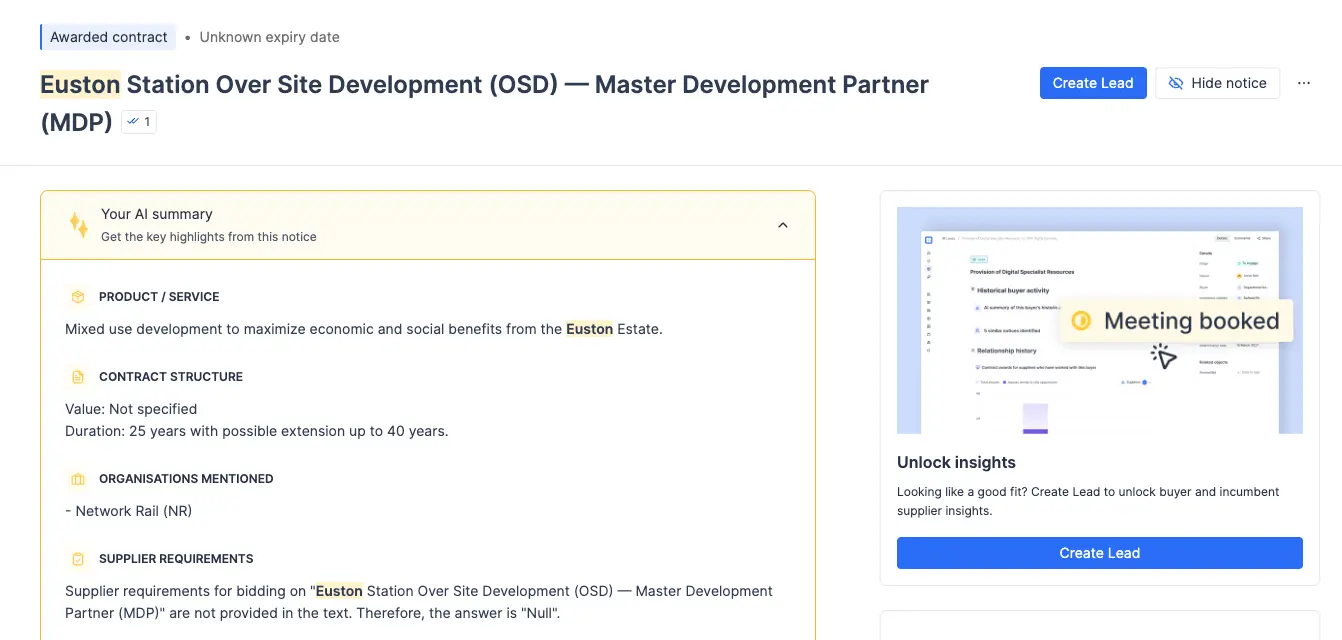This screenshot has height=640, width=1342.
Task: Click the Euston Station notice title
Action: pos(484,103)
